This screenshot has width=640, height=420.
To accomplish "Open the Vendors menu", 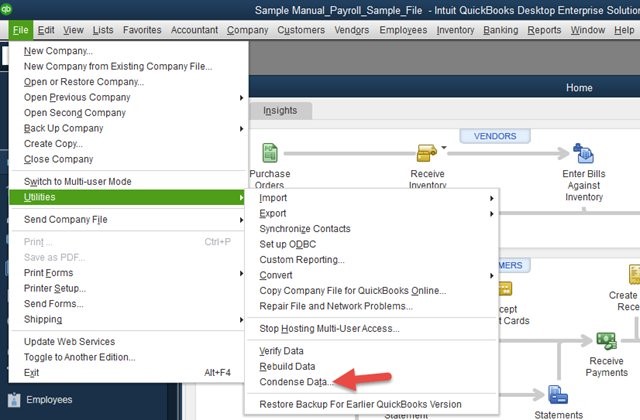I will (352, 30).
